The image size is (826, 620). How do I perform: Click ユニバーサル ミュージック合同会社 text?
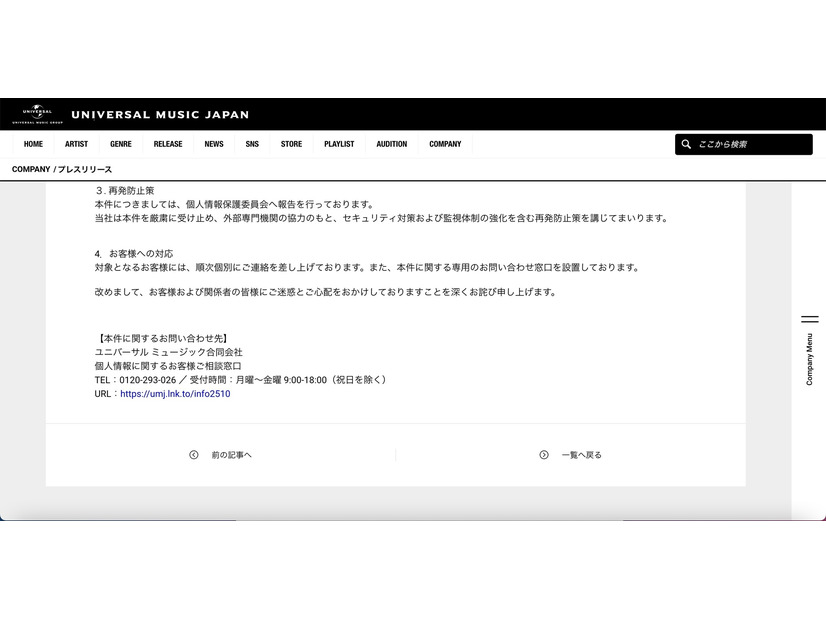tap(169, 352)
